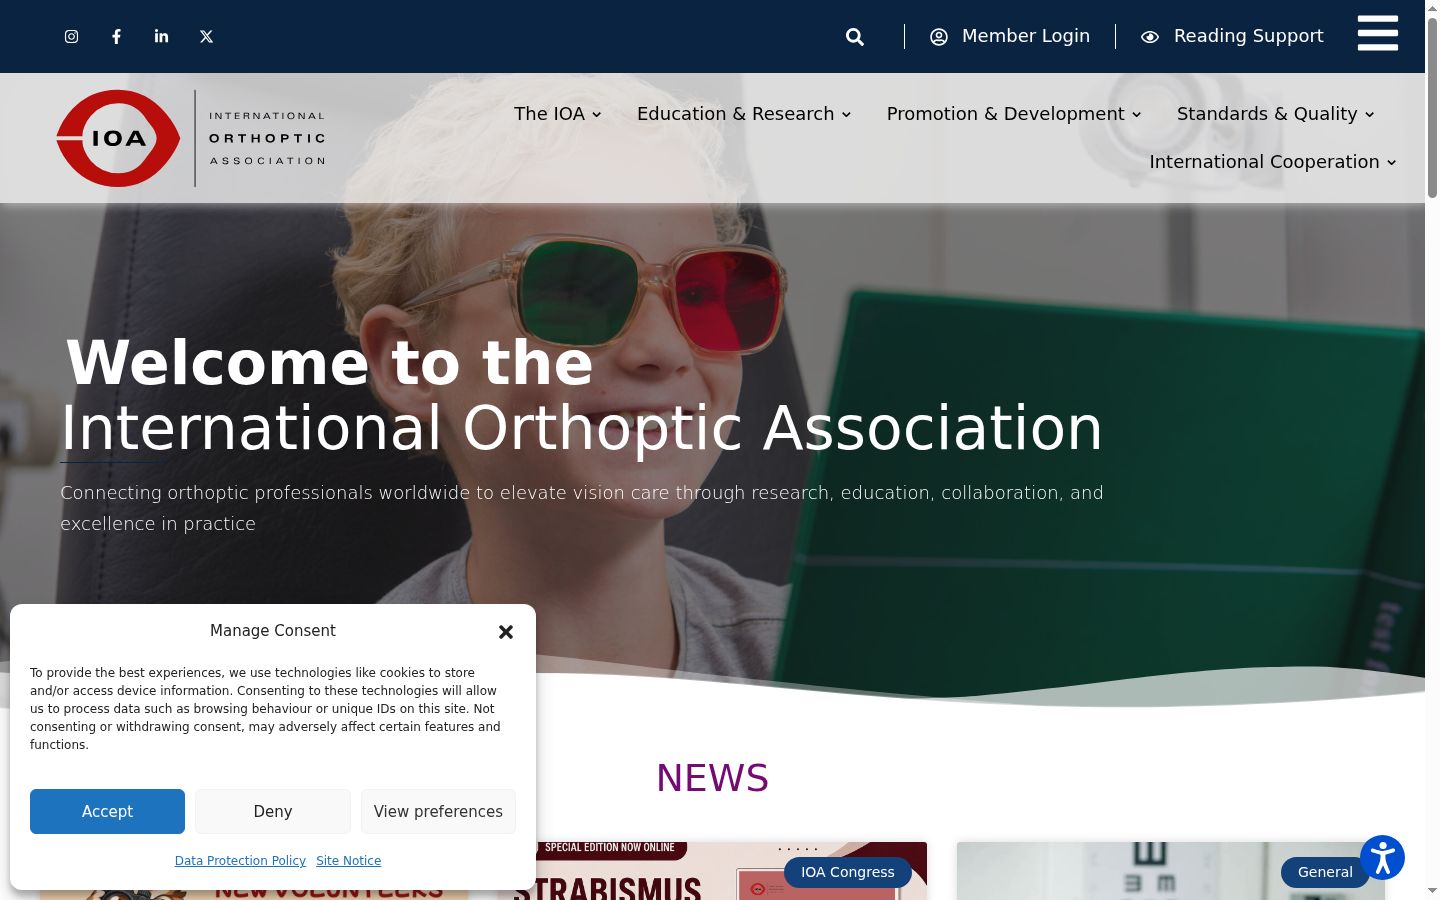Viewport: 1440px width, 900px height.
Task: Click the 'Welcome to the' heading
Action: tap(329, 362)
